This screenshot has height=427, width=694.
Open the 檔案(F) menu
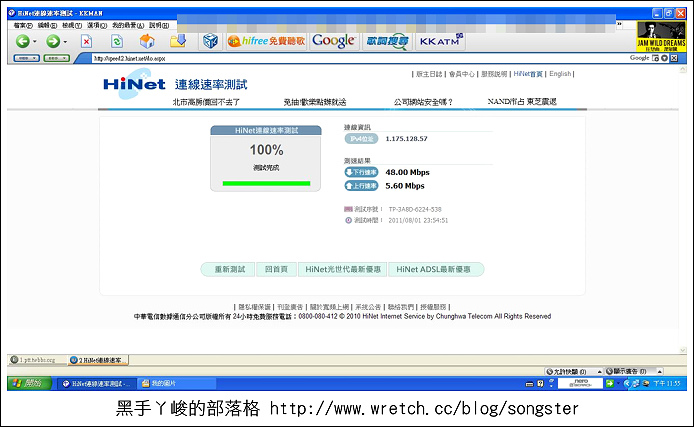click(x=23, y=26)
